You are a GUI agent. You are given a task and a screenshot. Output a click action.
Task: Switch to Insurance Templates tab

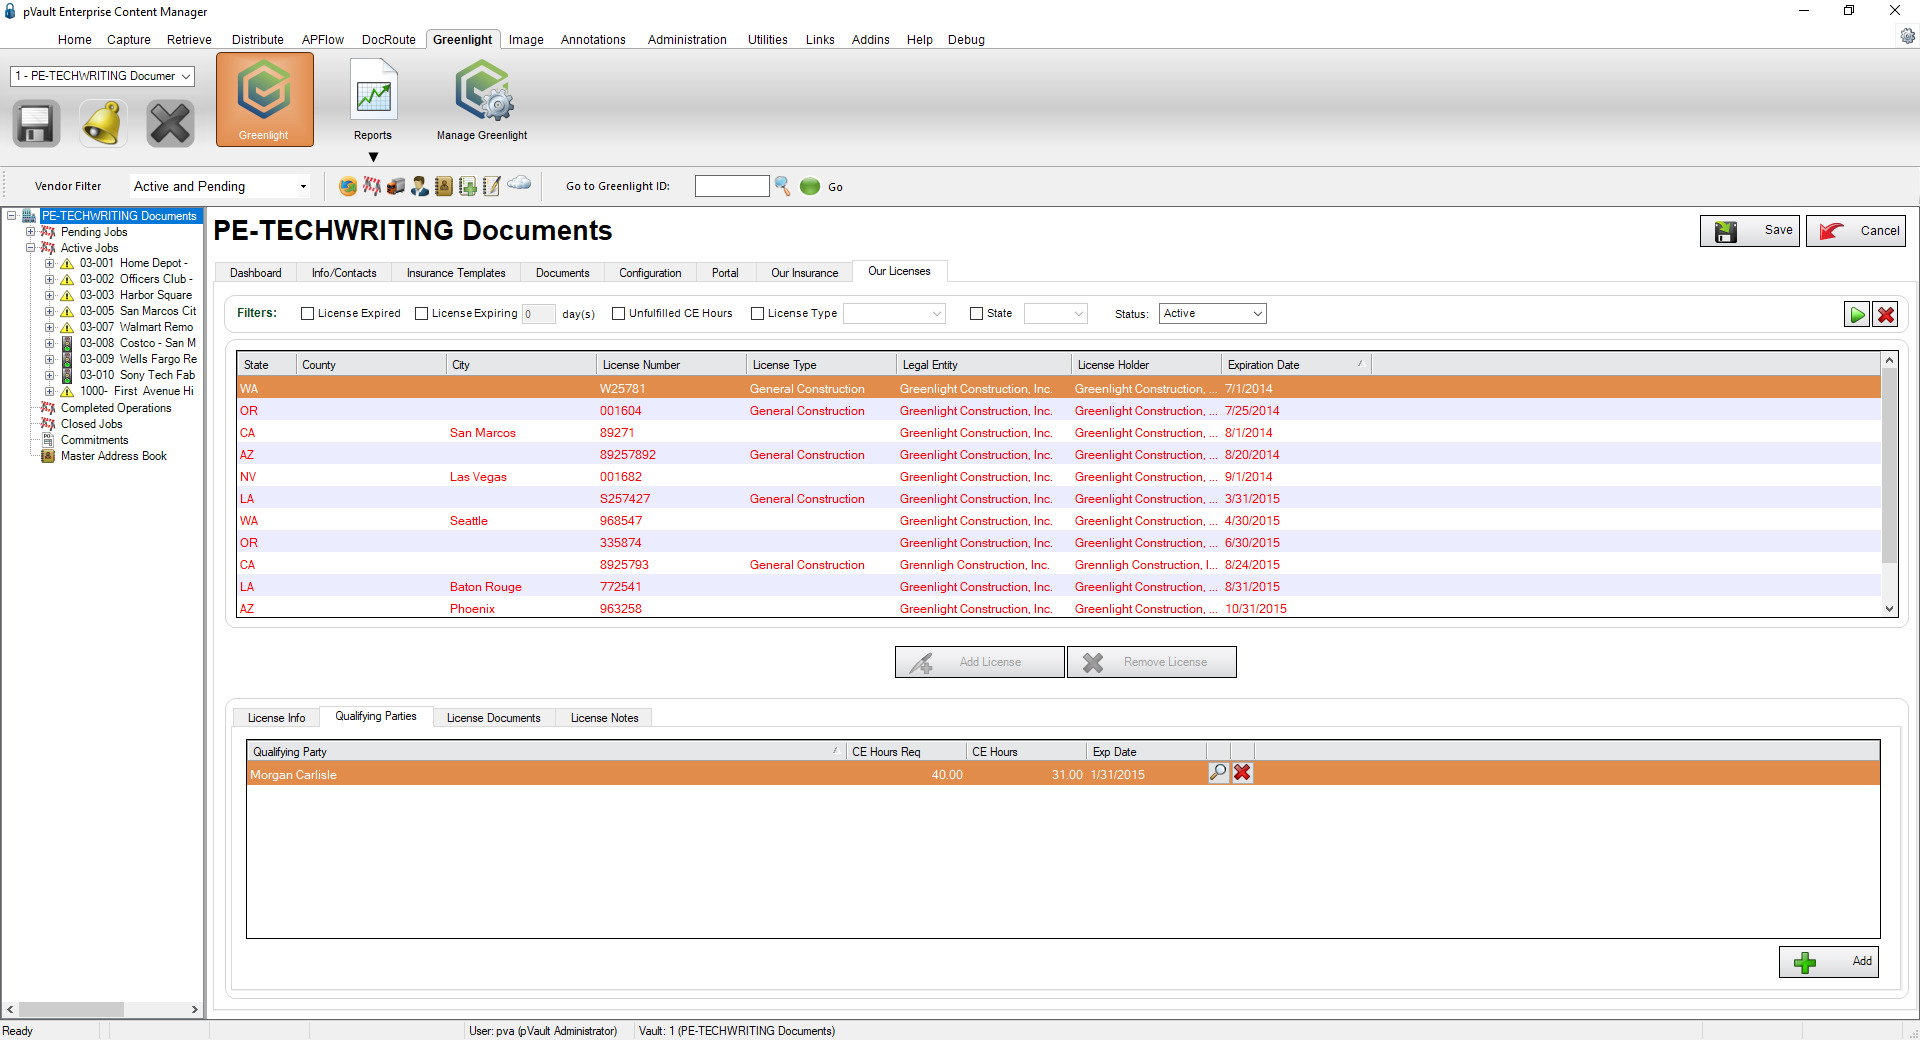click(456, 273)
